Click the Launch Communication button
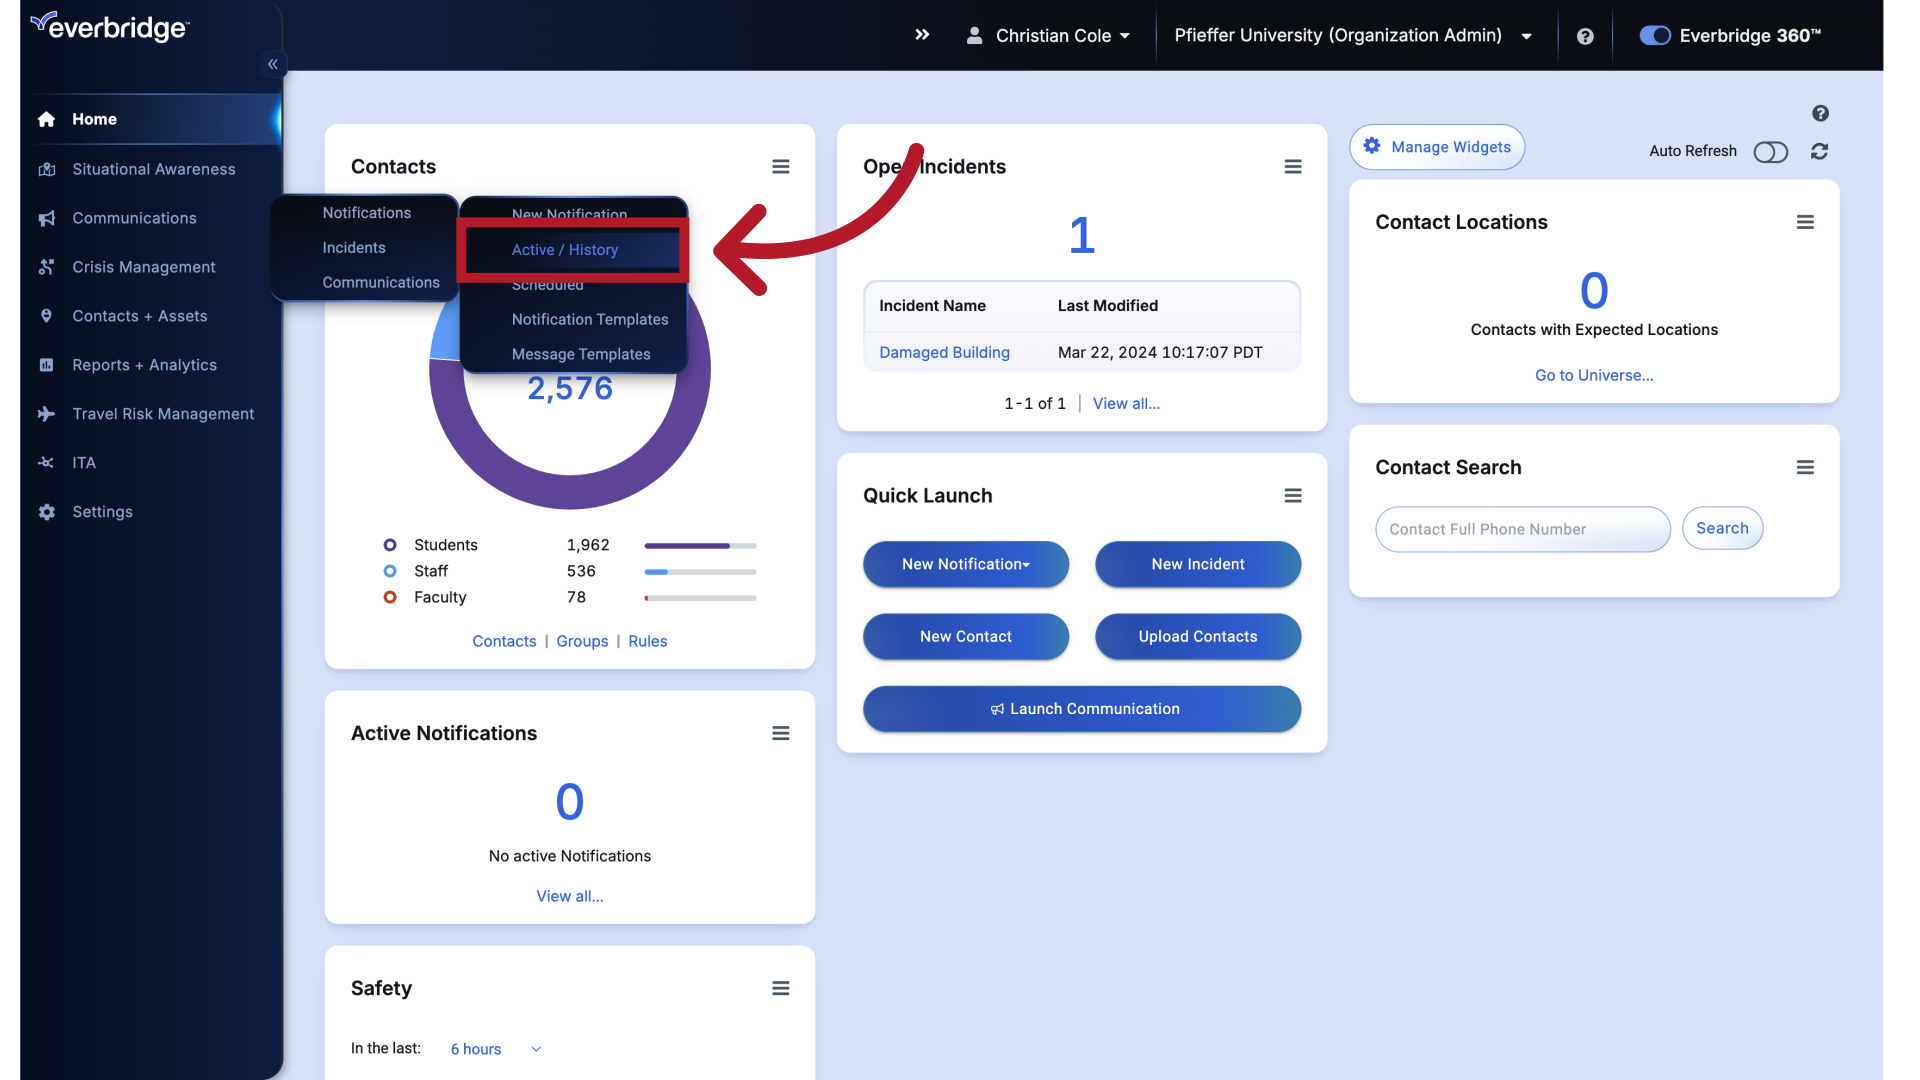The image size is (1920, 1080). [x=1082, y=709]
